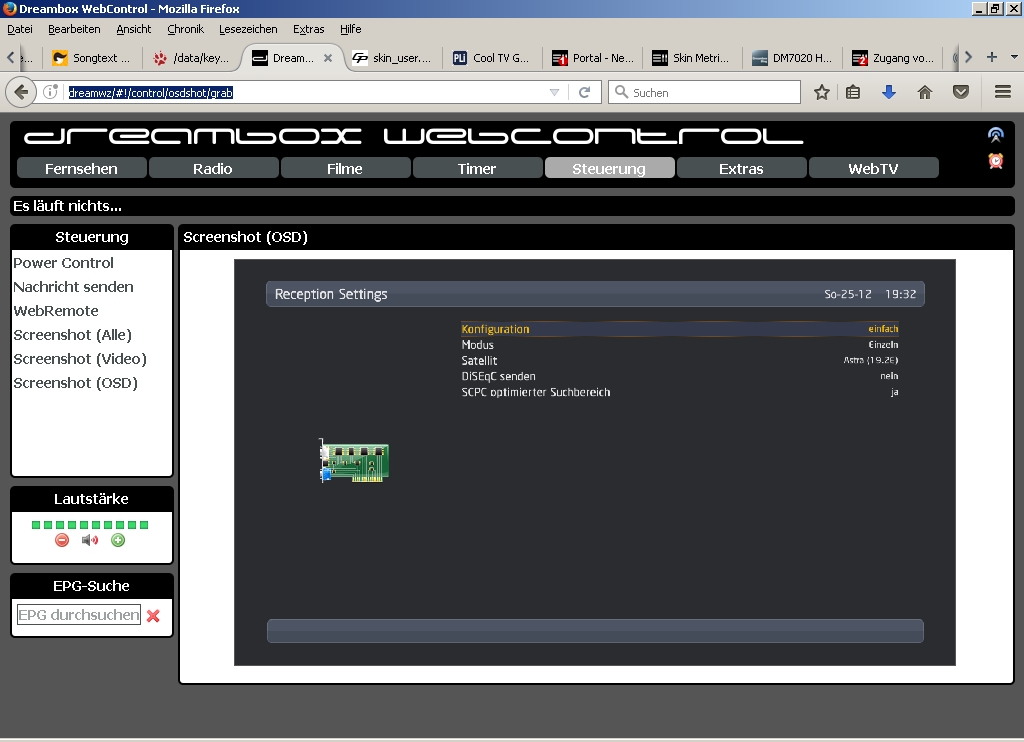1024x742 pixels.
Task: Open the Firefox hamburger menu
Action: [1003, 93]
